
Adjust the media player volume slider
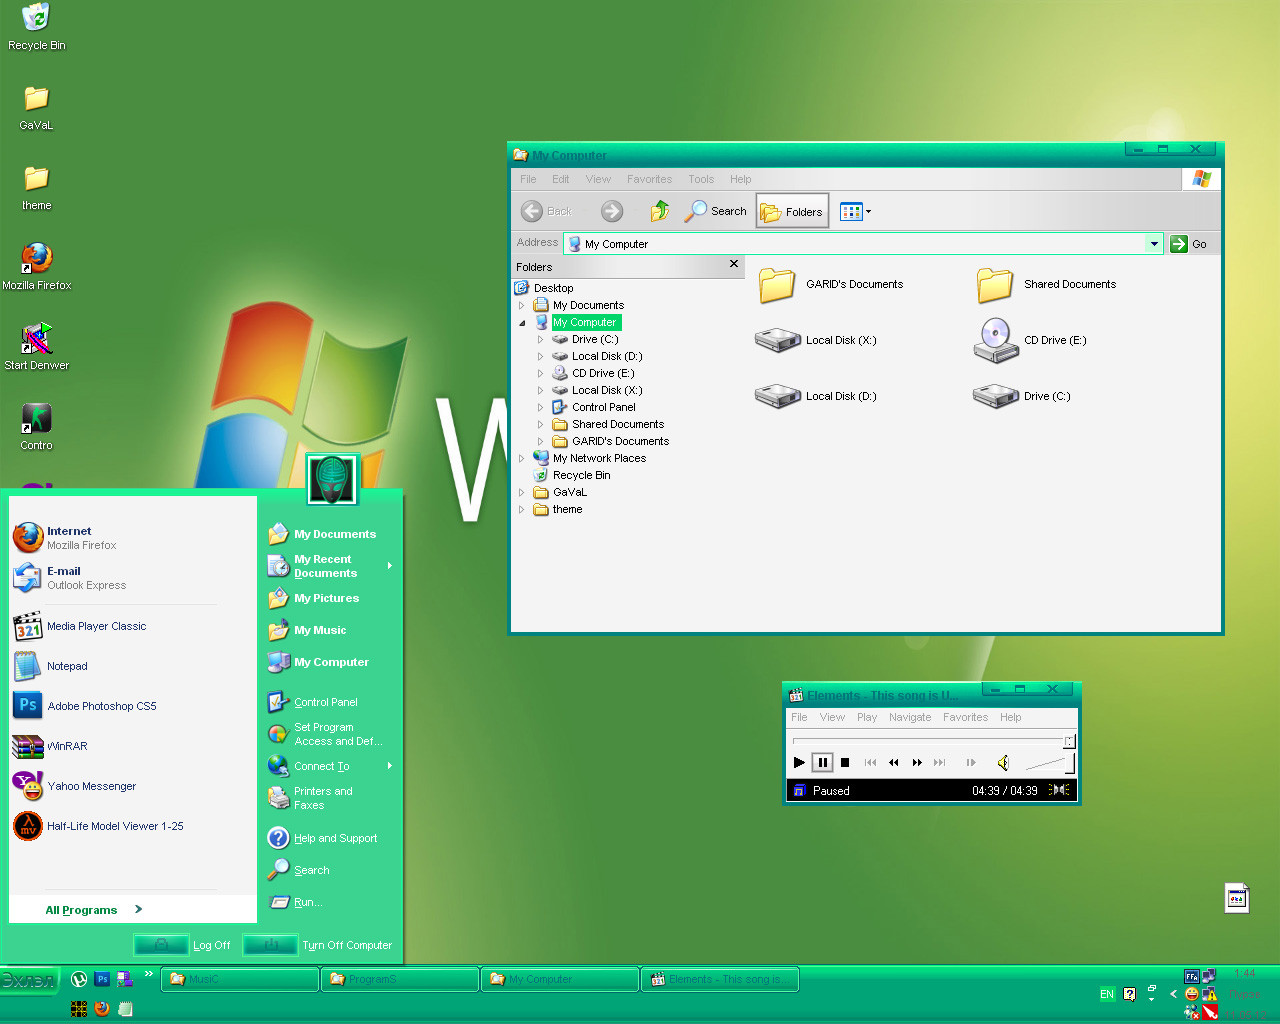[x=1050, y=764]
